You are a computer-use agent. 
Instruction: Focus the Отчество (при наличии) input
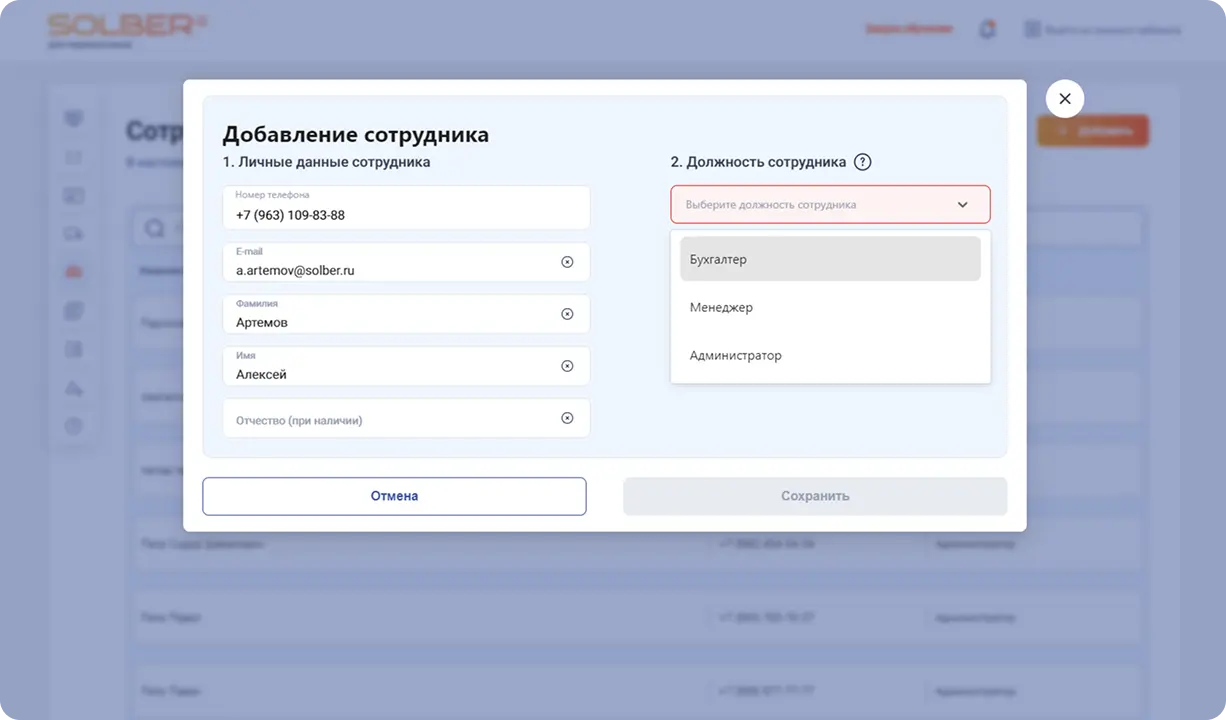tap(390, 420)
